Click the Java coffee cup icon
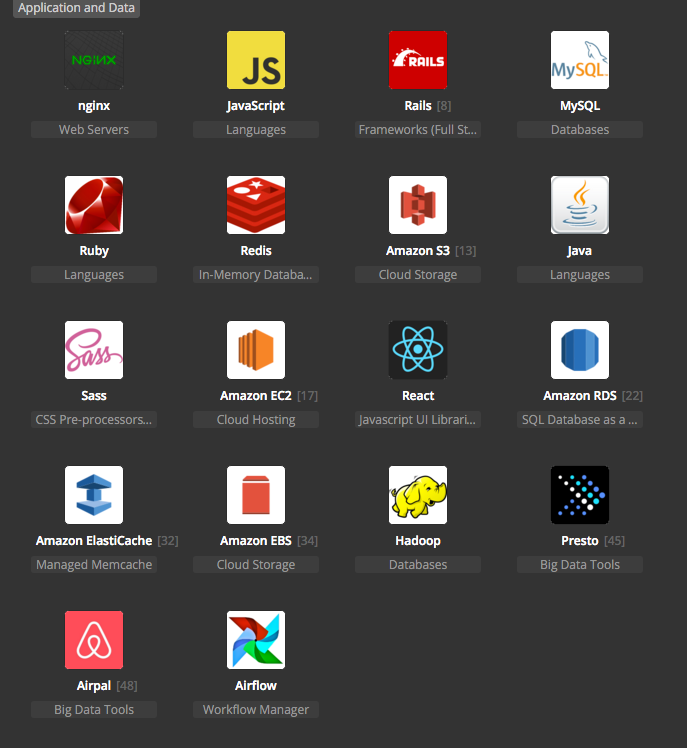The image size is (687, 748). [580, 205]
